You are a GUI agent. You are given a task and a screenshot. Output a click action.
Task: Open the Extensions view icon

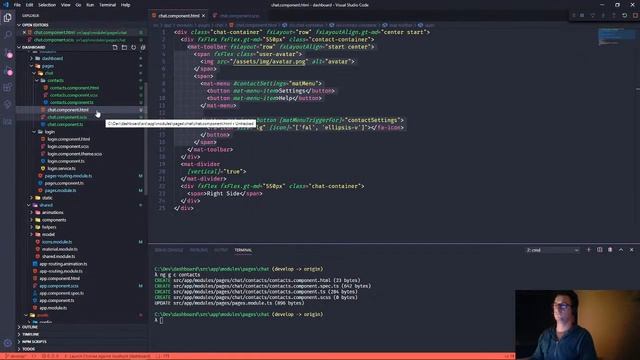pos(7,87)
